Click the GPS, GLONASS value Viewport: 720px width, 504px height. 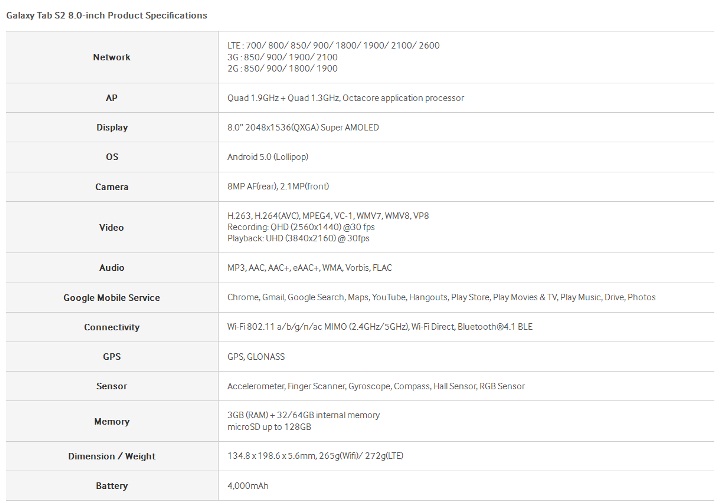click(x=256, y=357)
